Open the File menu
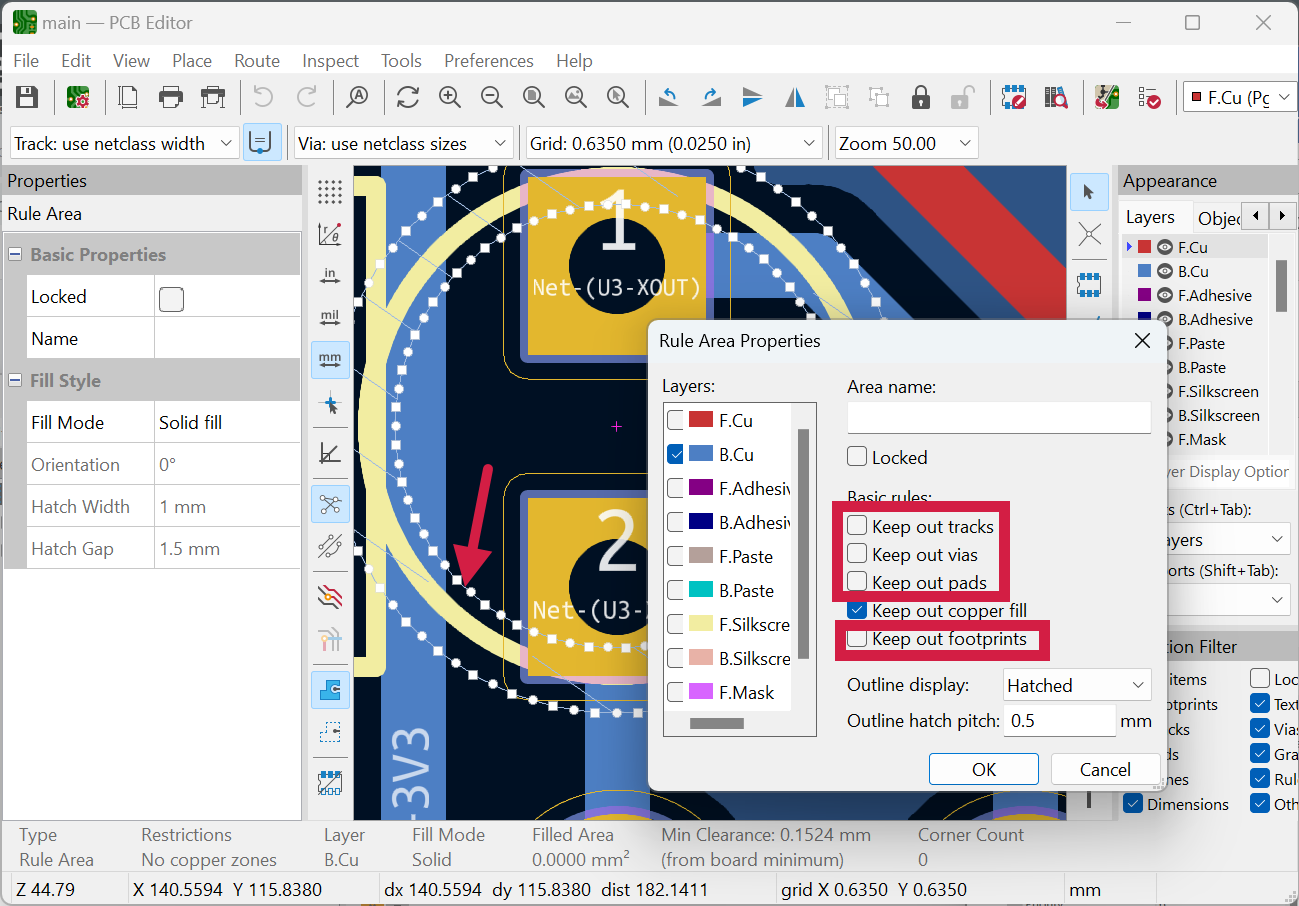Image resolution: width=1299 pixels, height=906 pixels. point(26,61)
